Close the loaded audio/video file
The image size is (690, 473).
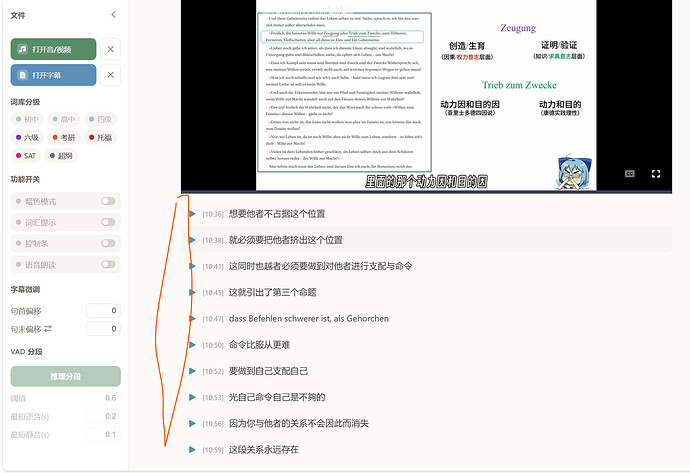pos(110,49)
